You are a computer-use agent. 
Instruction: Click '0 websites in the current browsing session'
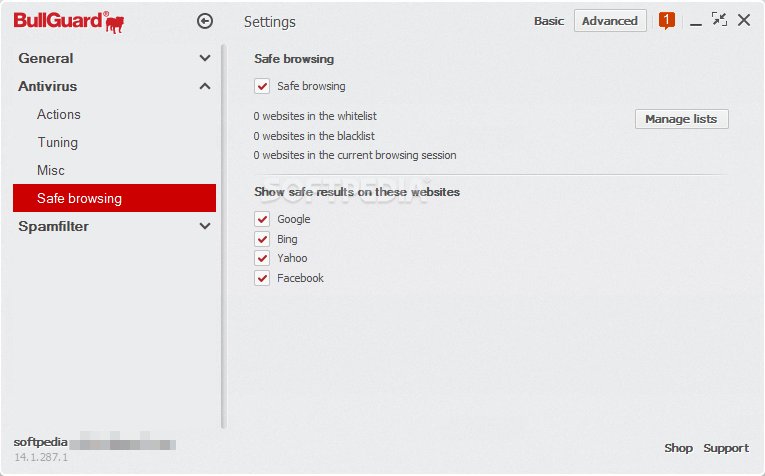tap(355, 155)
